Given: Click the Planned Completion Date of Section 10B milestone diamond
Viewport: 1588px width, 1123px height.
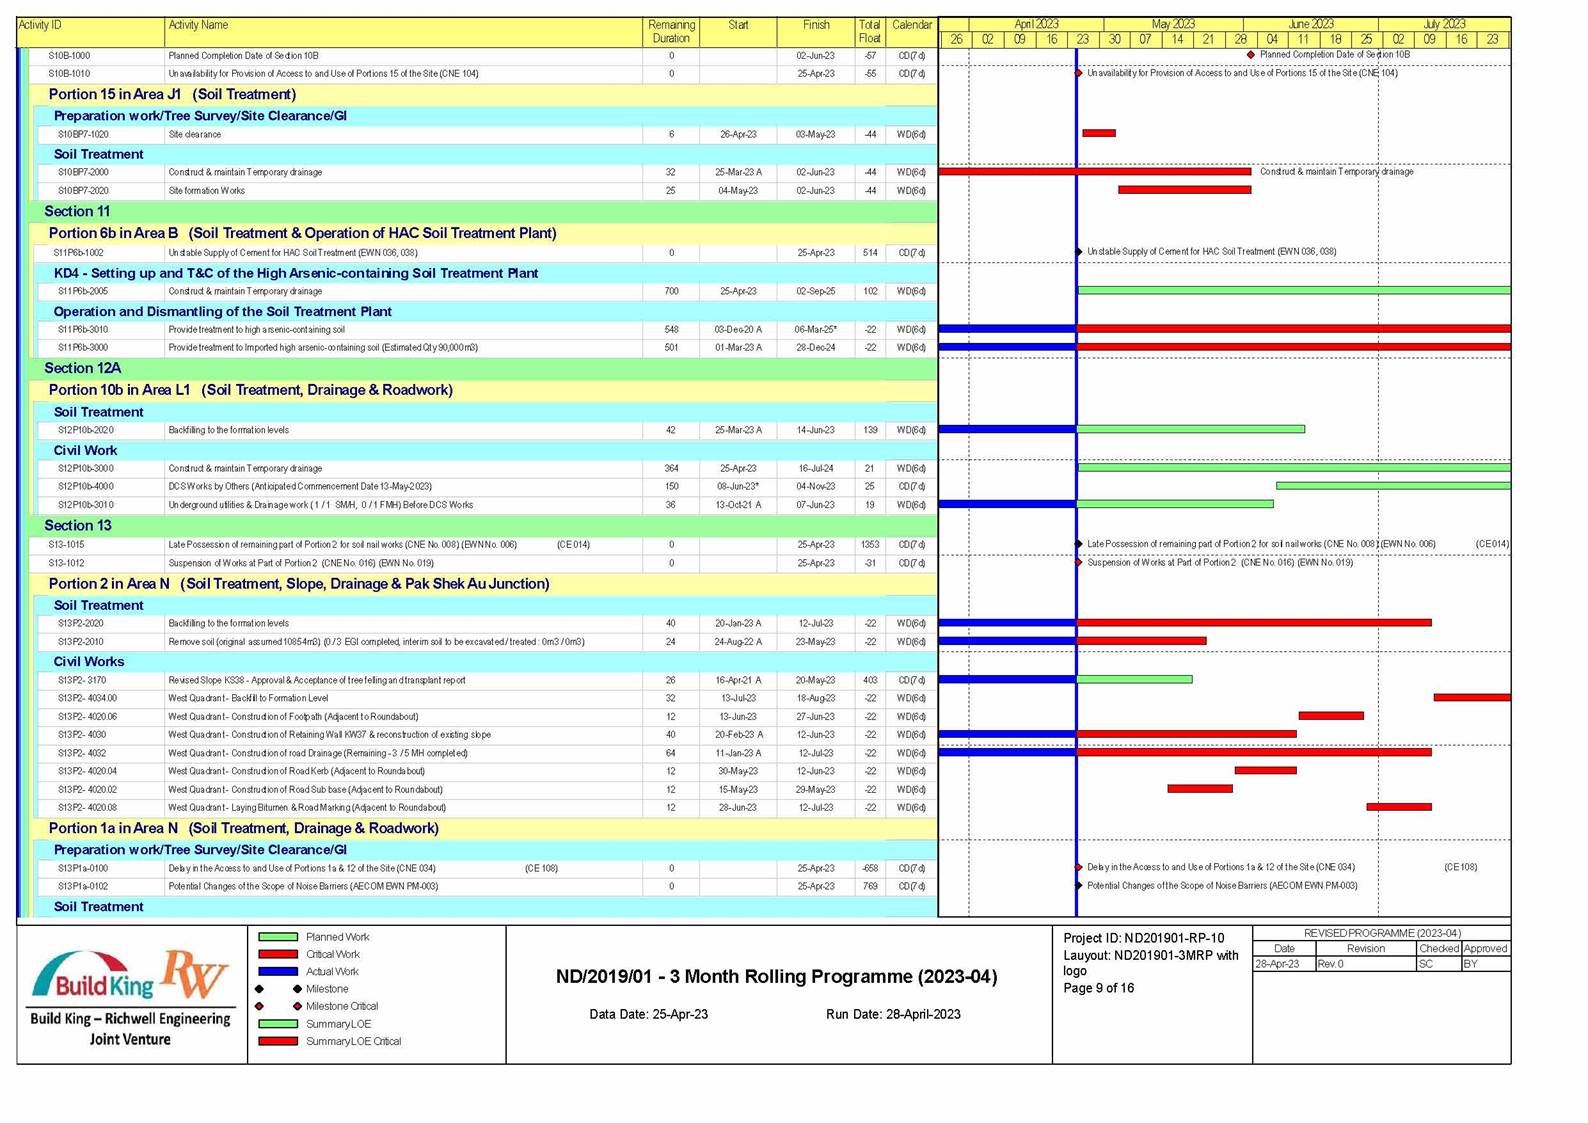Looking at the screenshot, I should click(x=1251, y=55).
